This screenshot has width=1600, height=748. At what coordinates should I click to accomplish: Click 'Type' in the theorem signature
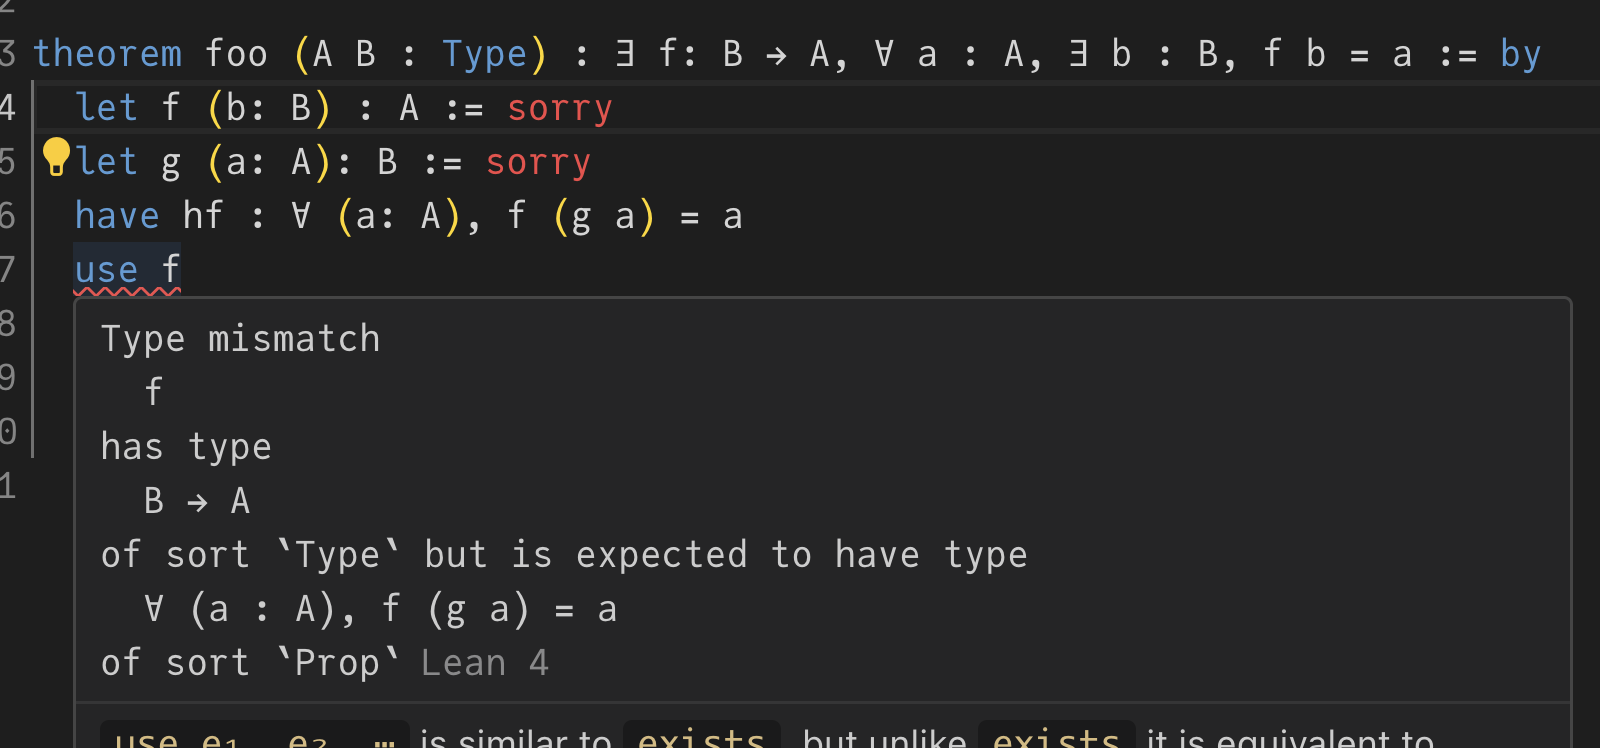tap(484, 54)
